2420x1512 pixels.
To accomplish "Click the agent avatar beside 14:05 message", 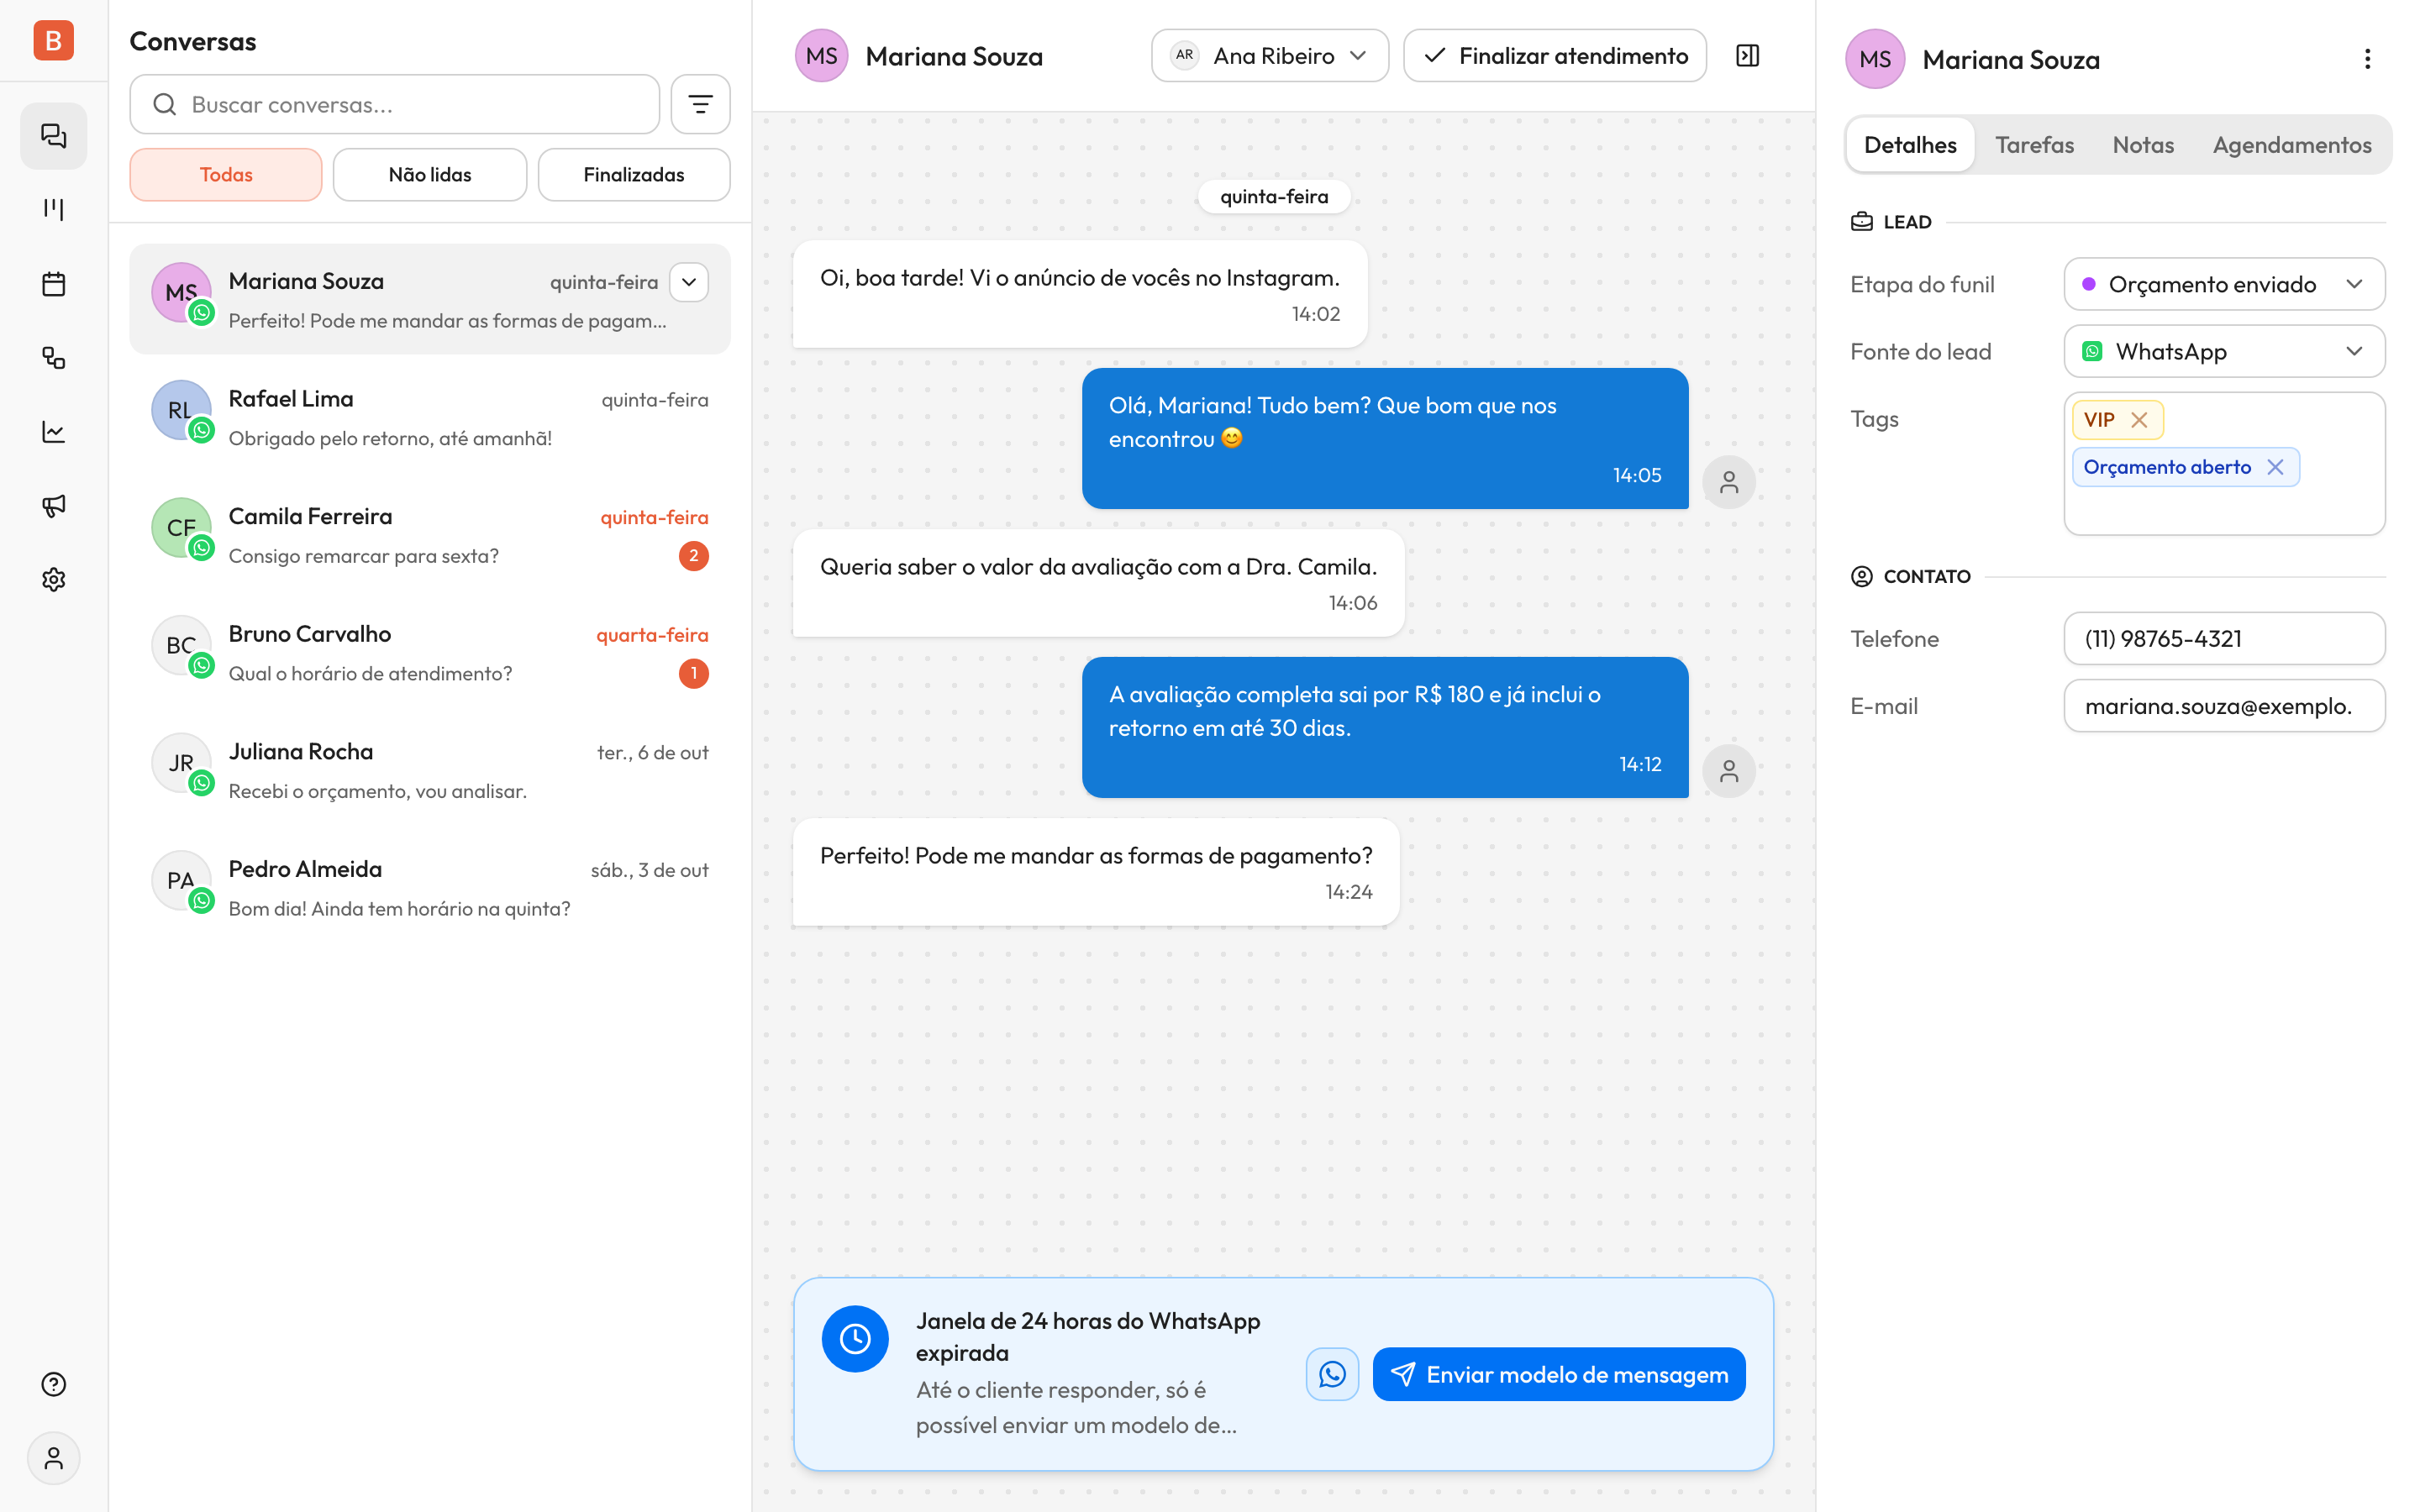I will (1729, 482).
